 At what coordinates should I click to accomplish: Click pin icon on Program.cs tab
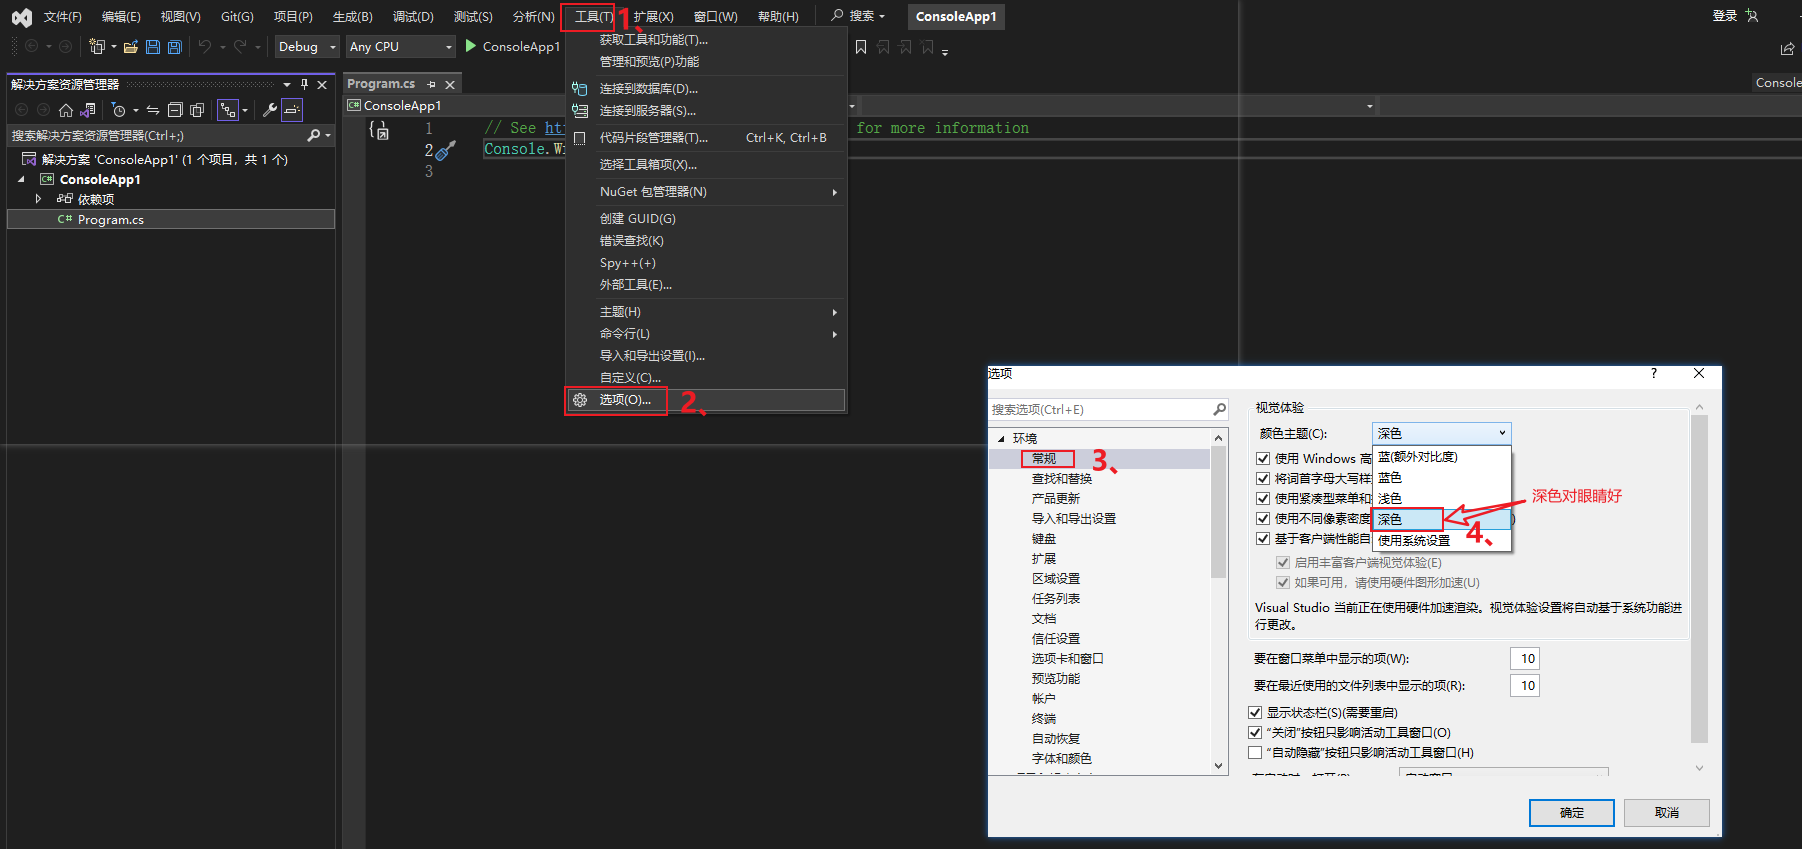click(x=431, y=84)
